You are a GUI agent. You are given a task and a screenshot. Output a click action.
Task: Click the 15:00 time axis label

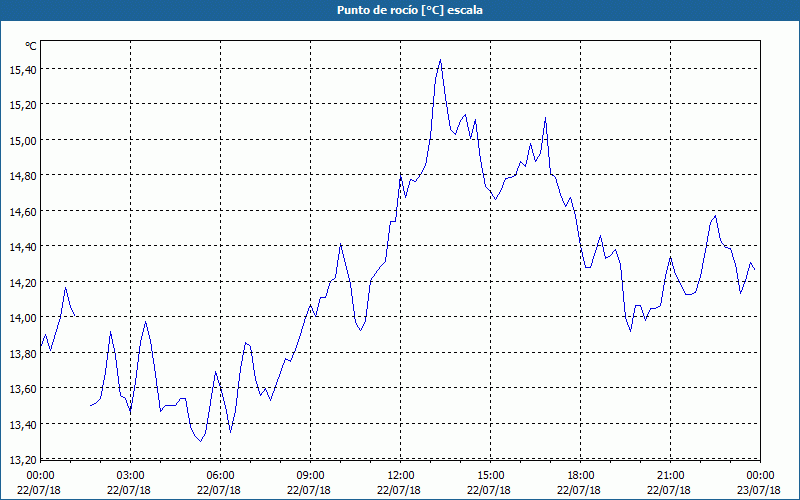coord(490,476)
